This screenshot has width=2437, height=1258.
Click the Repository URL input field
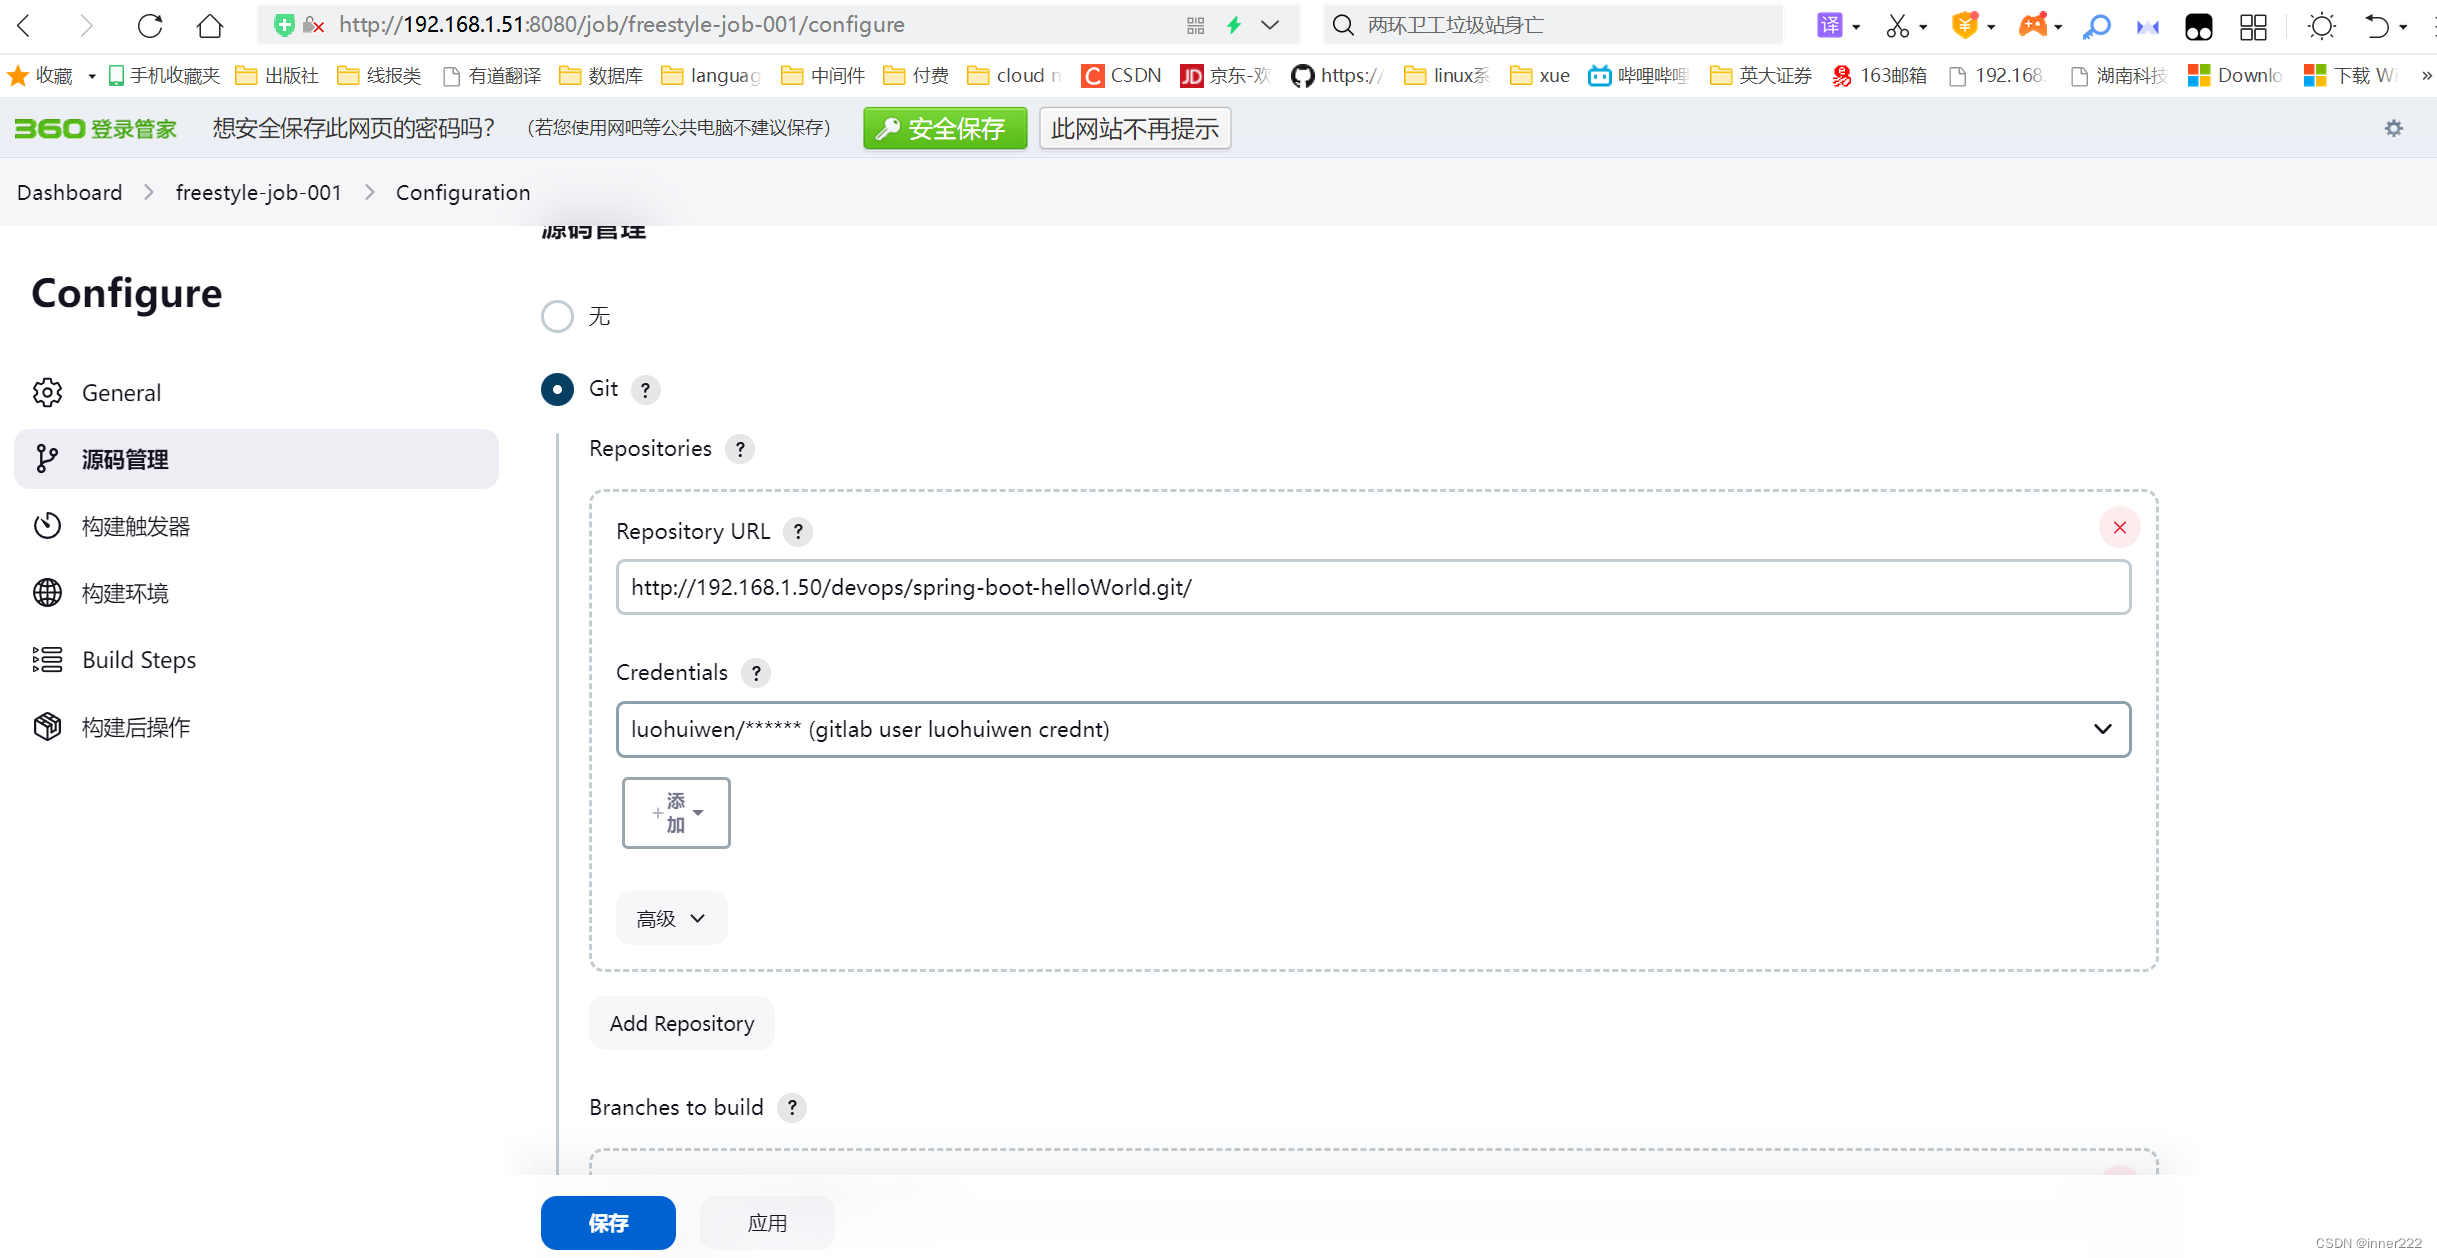click(1372, 586)
